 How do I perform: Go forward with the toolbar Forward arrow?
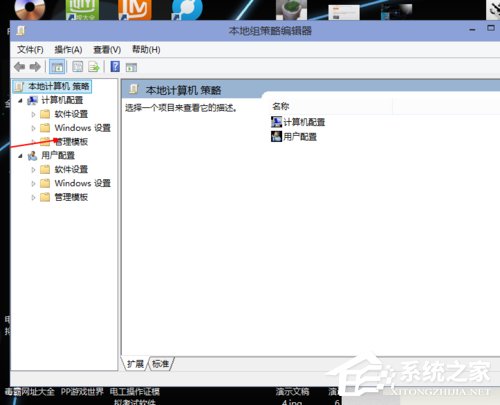point(35,67)
